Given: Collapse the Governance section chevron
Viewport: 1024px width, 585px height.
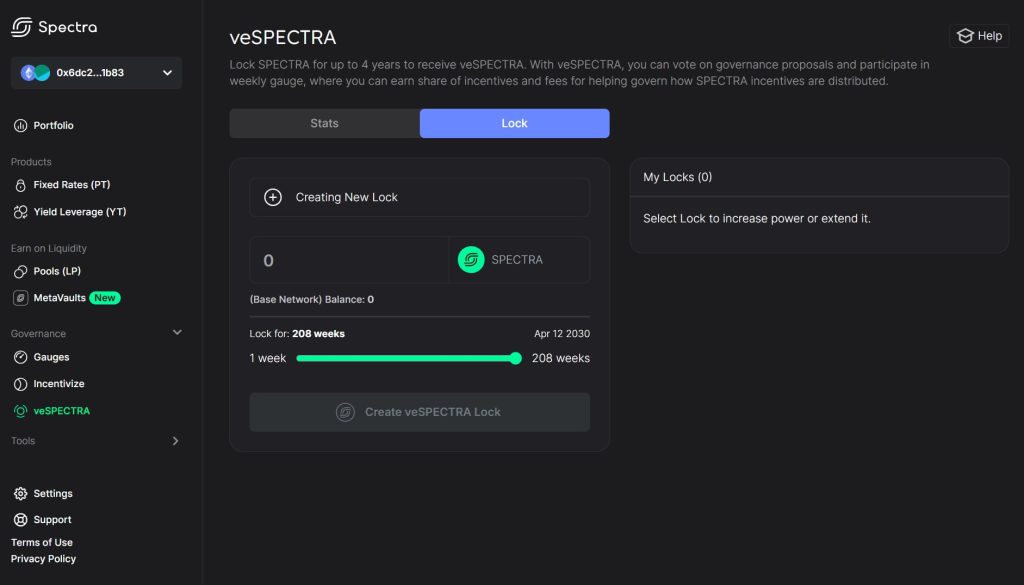Looking at the screenshot, I should tap(177, 333).
